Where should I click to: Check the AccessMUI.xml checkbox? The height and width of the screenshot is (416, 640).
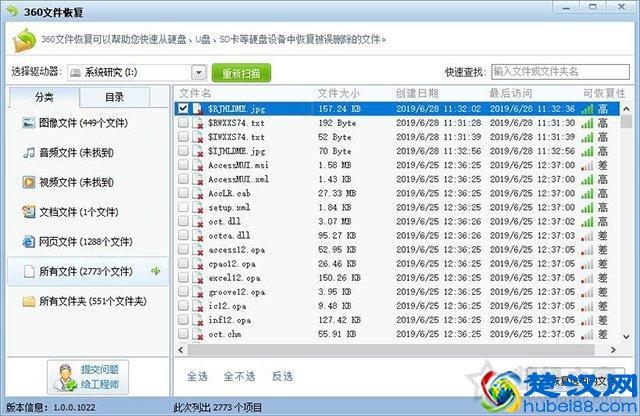tap(183, 179)
